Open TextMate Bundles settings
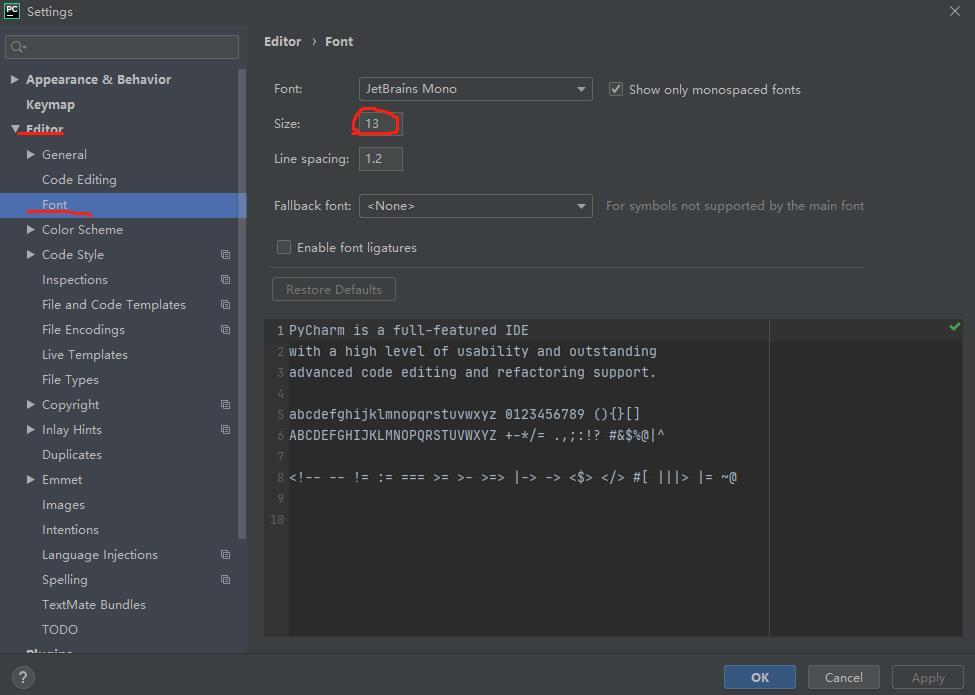This screenshot has width=975, height=695. tap(94, 604)
